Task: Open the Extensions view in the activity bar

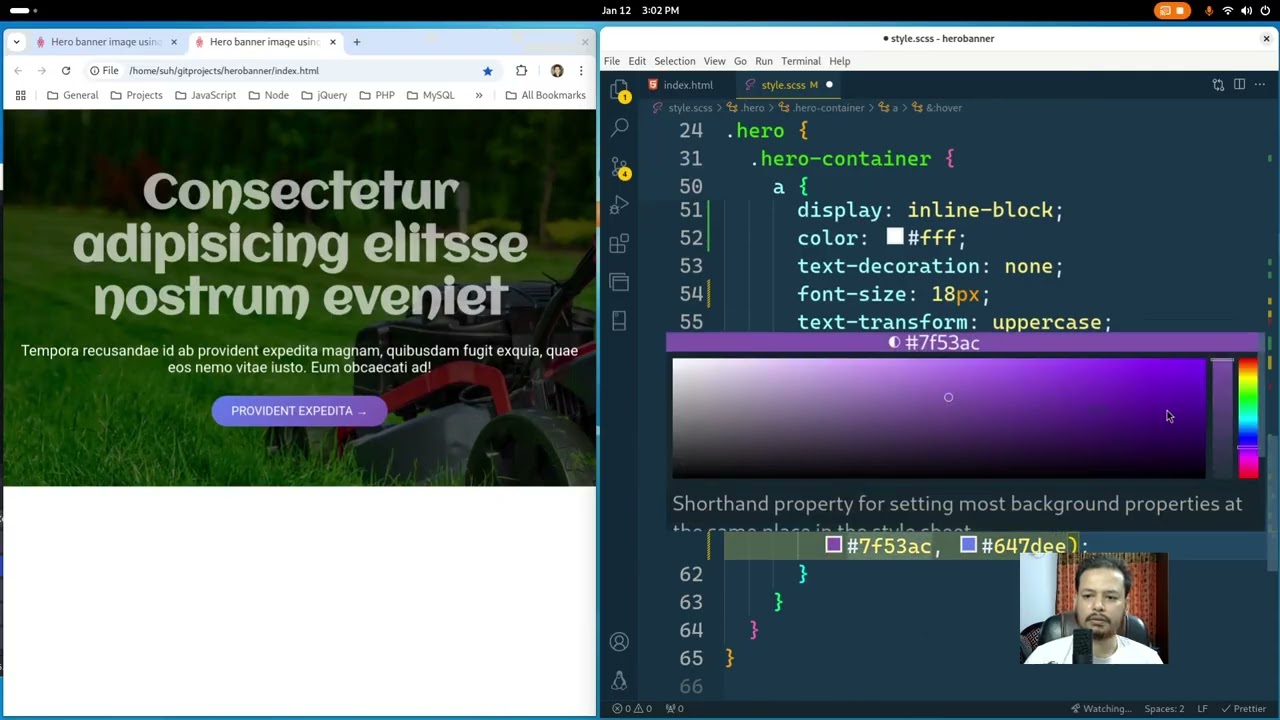Action: click(620, 244)
